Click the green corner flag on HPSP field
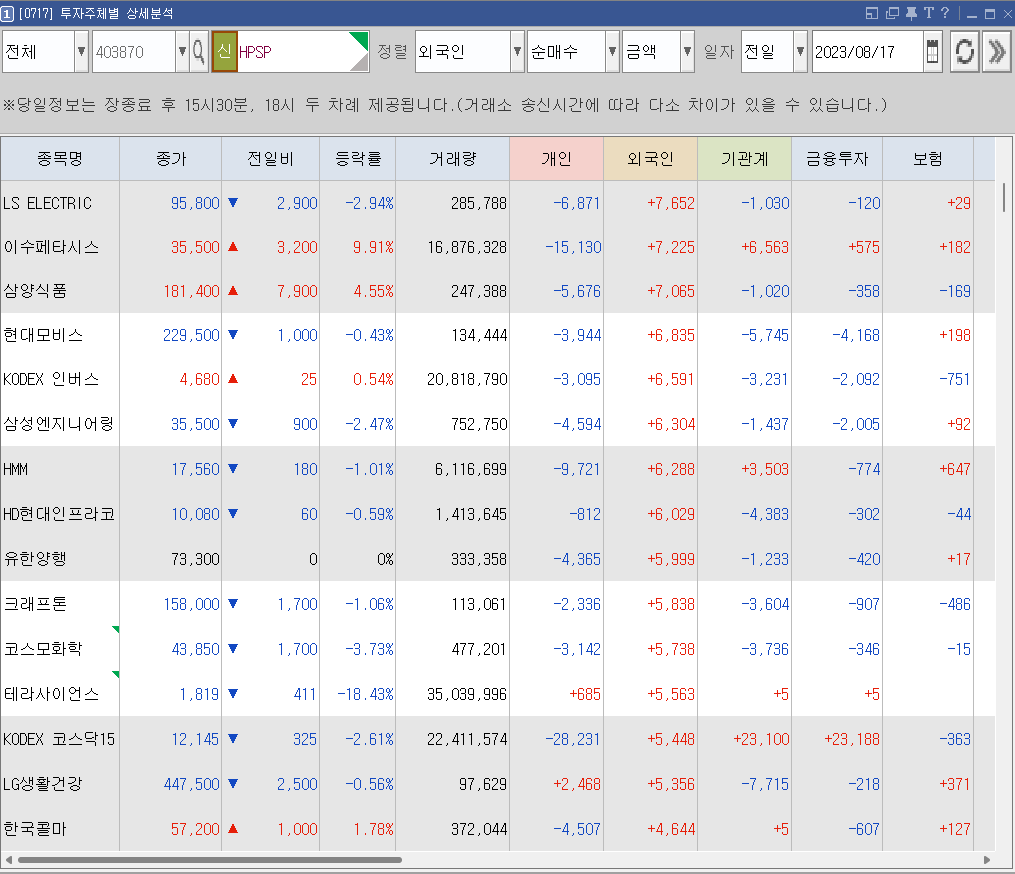 click(x=360, y=39)
